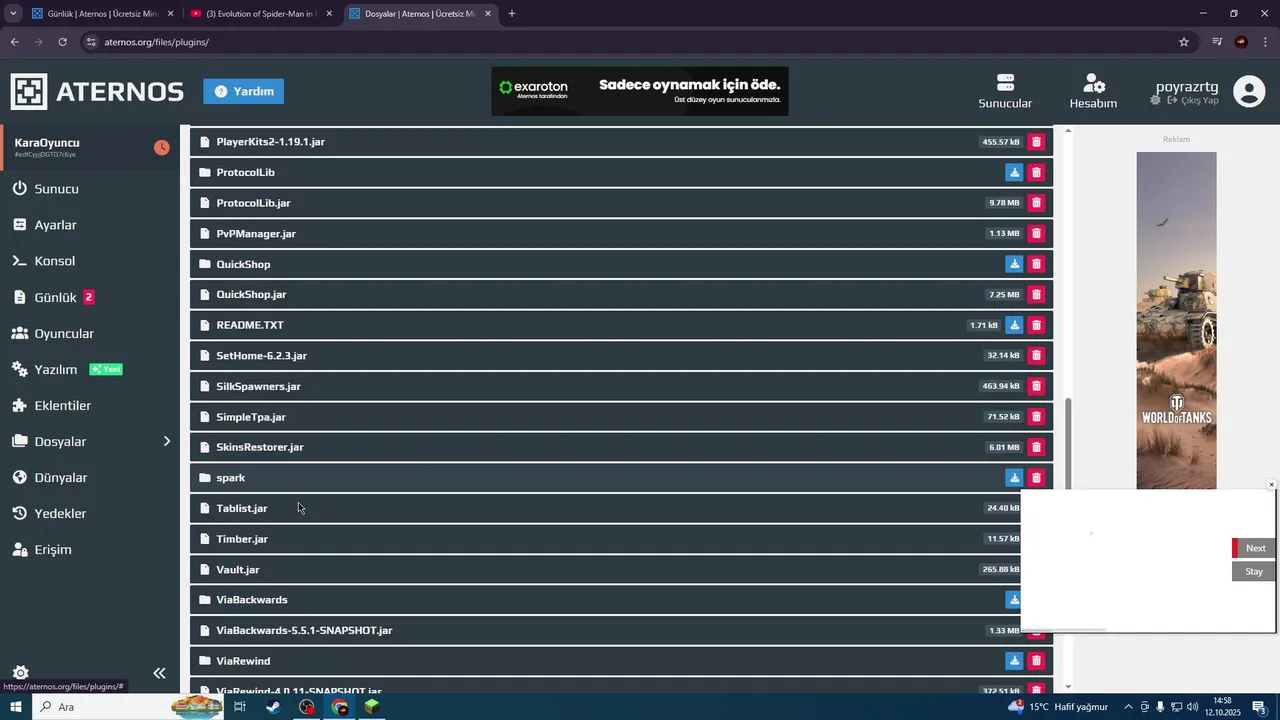1280x720 pixels.
Task: Click the Çıkış Yap logout link
Action: [x=1191, y=101]
